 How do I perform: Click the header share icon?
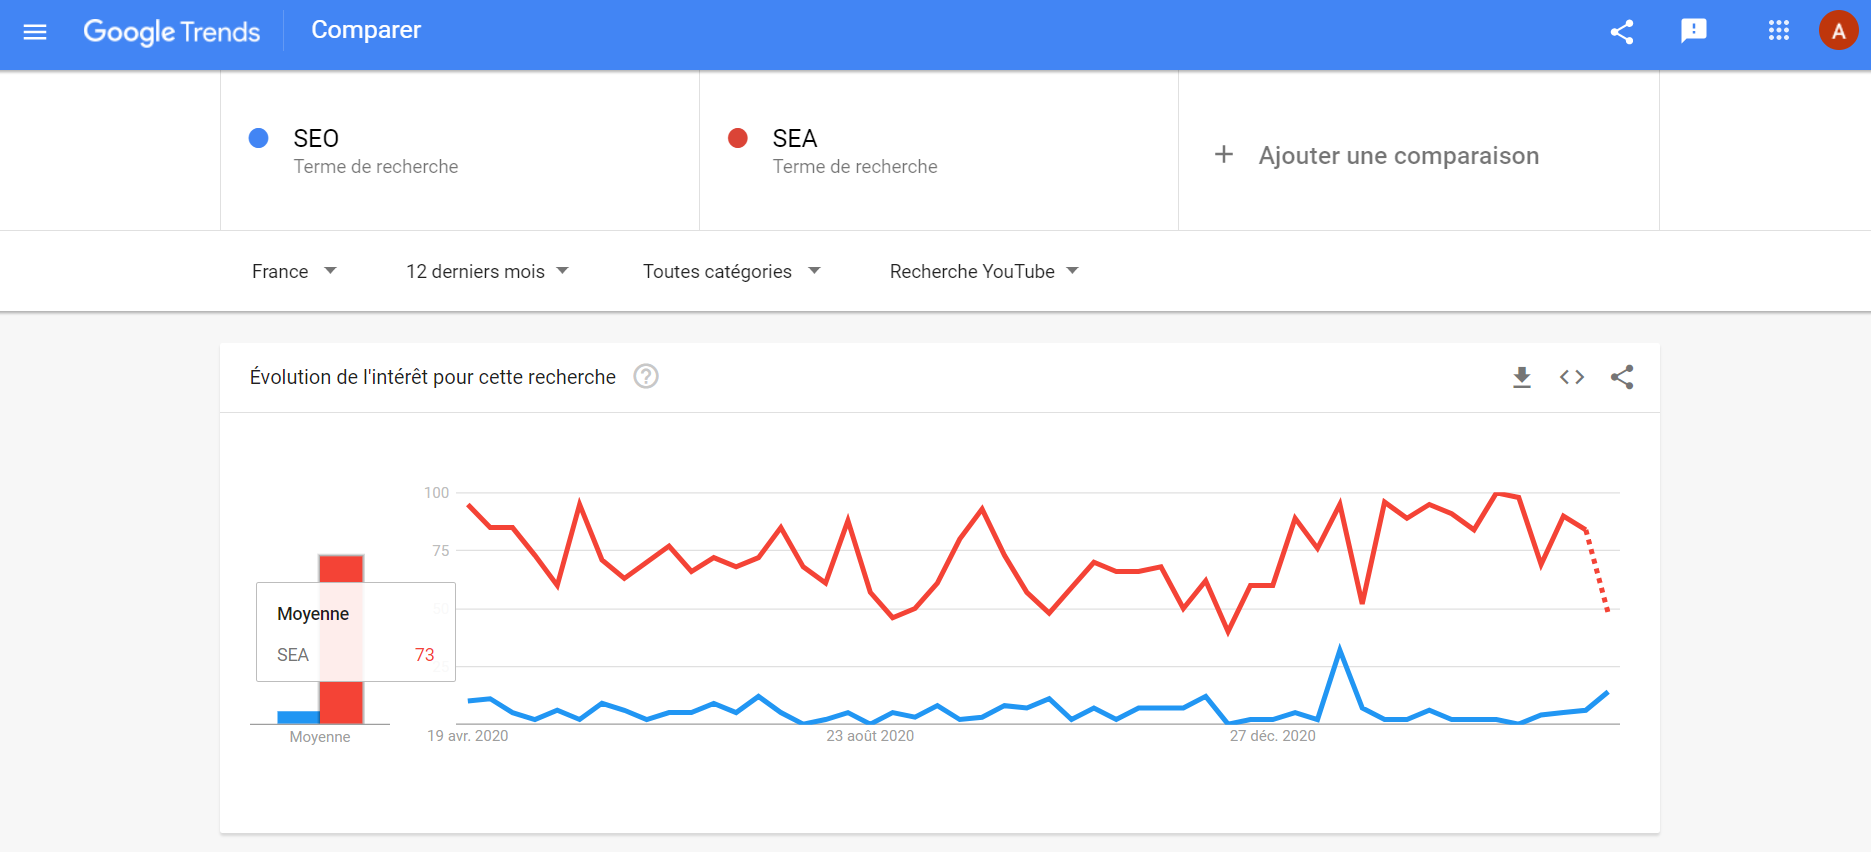[1622, 32]
